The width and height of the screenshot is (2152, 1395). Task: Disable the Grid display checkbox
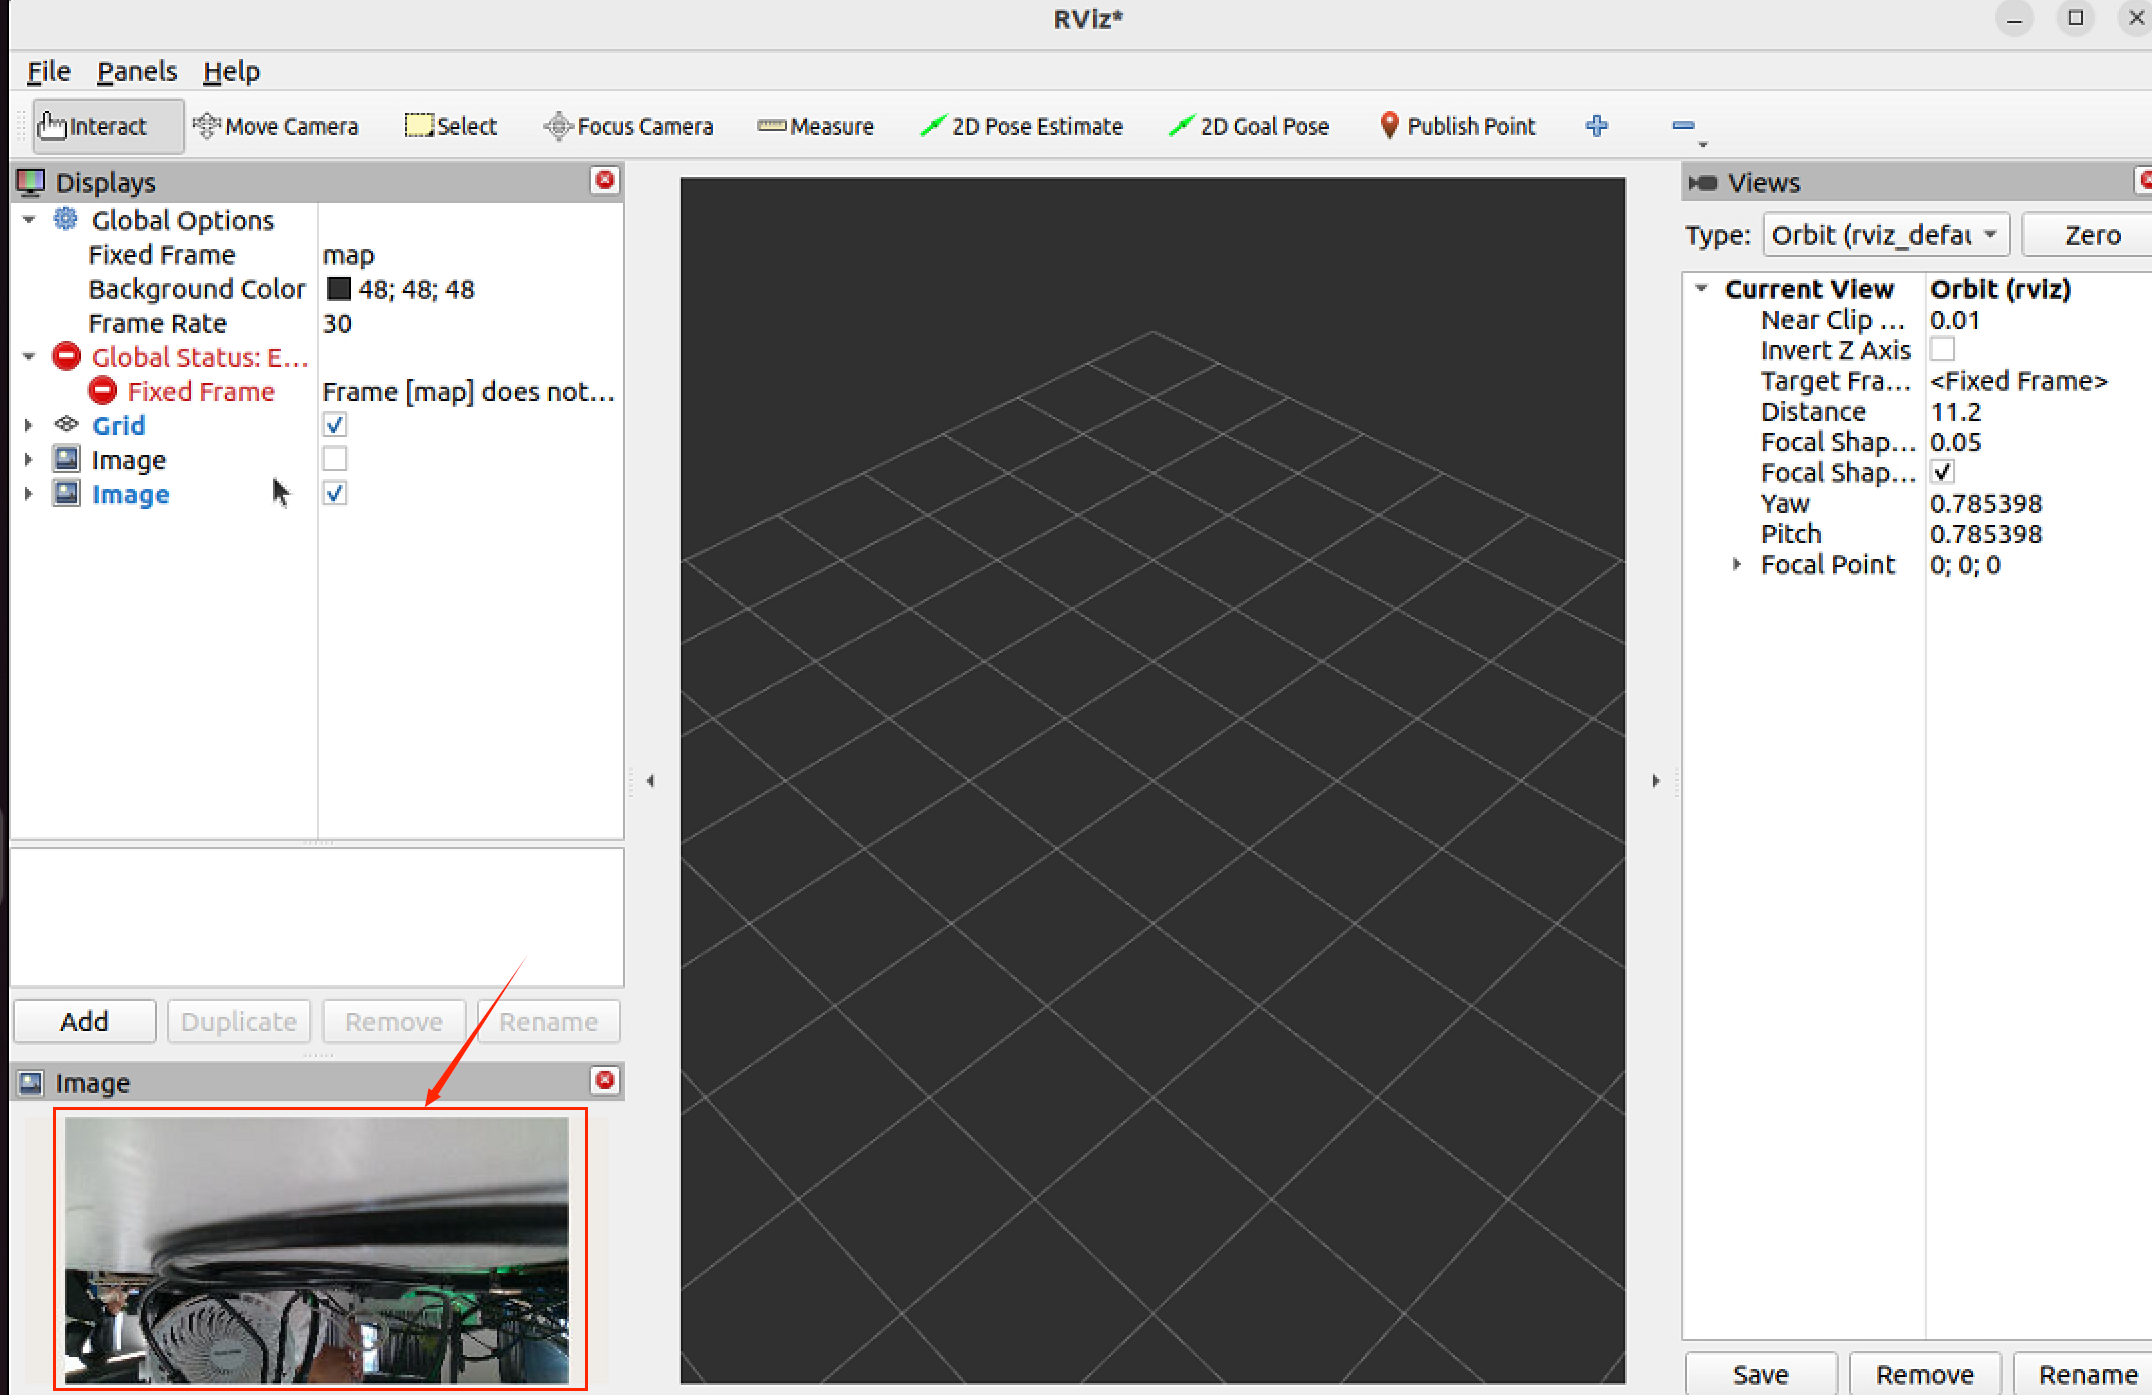click(x=335, y=425)
